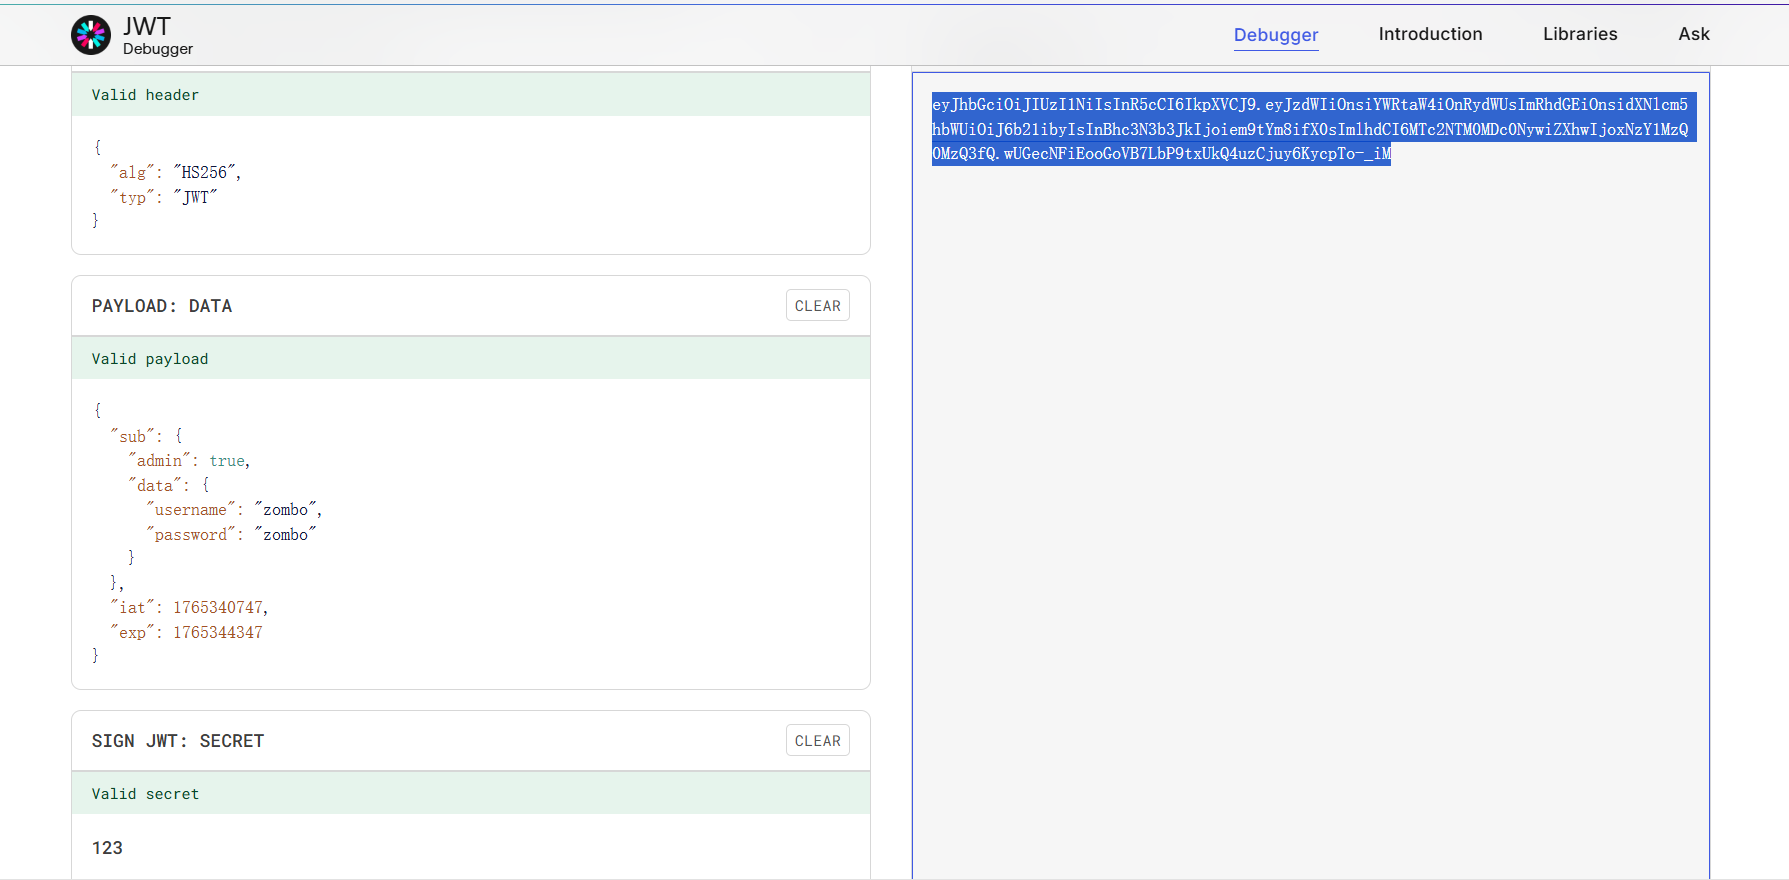Click the "Valid secret" status banner
The height and width of the screenshot is (880, 1789).
click(470, 793)
